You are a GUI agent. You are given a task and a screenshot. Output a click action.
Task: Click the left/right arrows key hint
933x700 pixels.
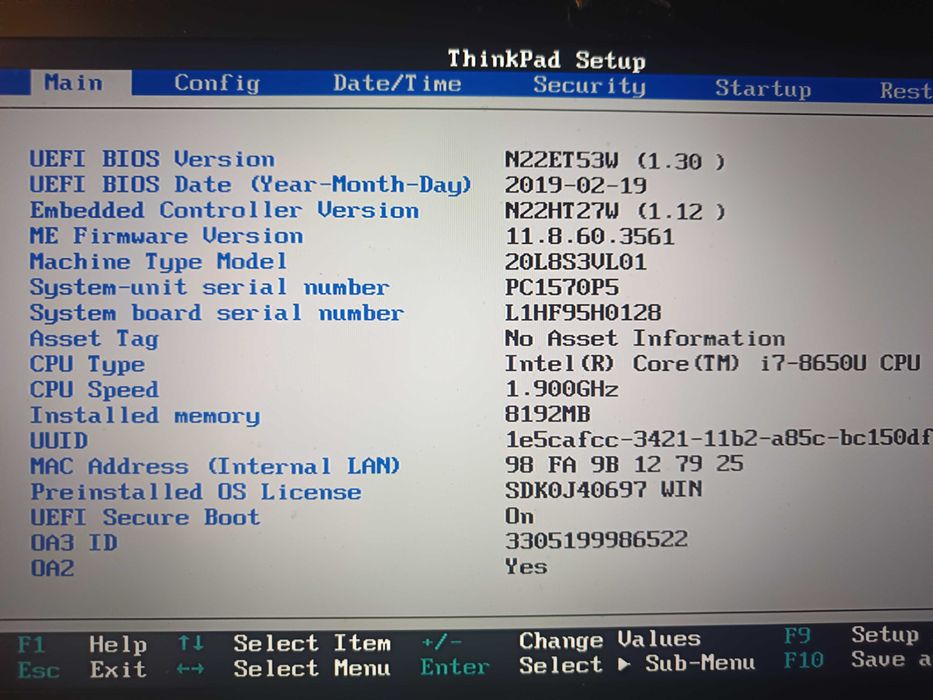pos(190,669)
